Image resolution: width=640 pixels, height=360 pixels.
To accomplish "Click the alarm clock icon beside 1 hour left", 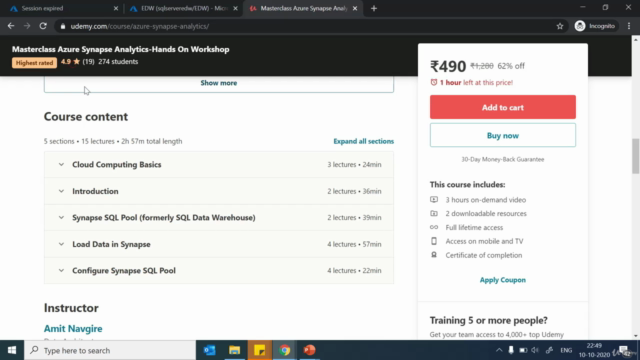I will coord(433,82).
